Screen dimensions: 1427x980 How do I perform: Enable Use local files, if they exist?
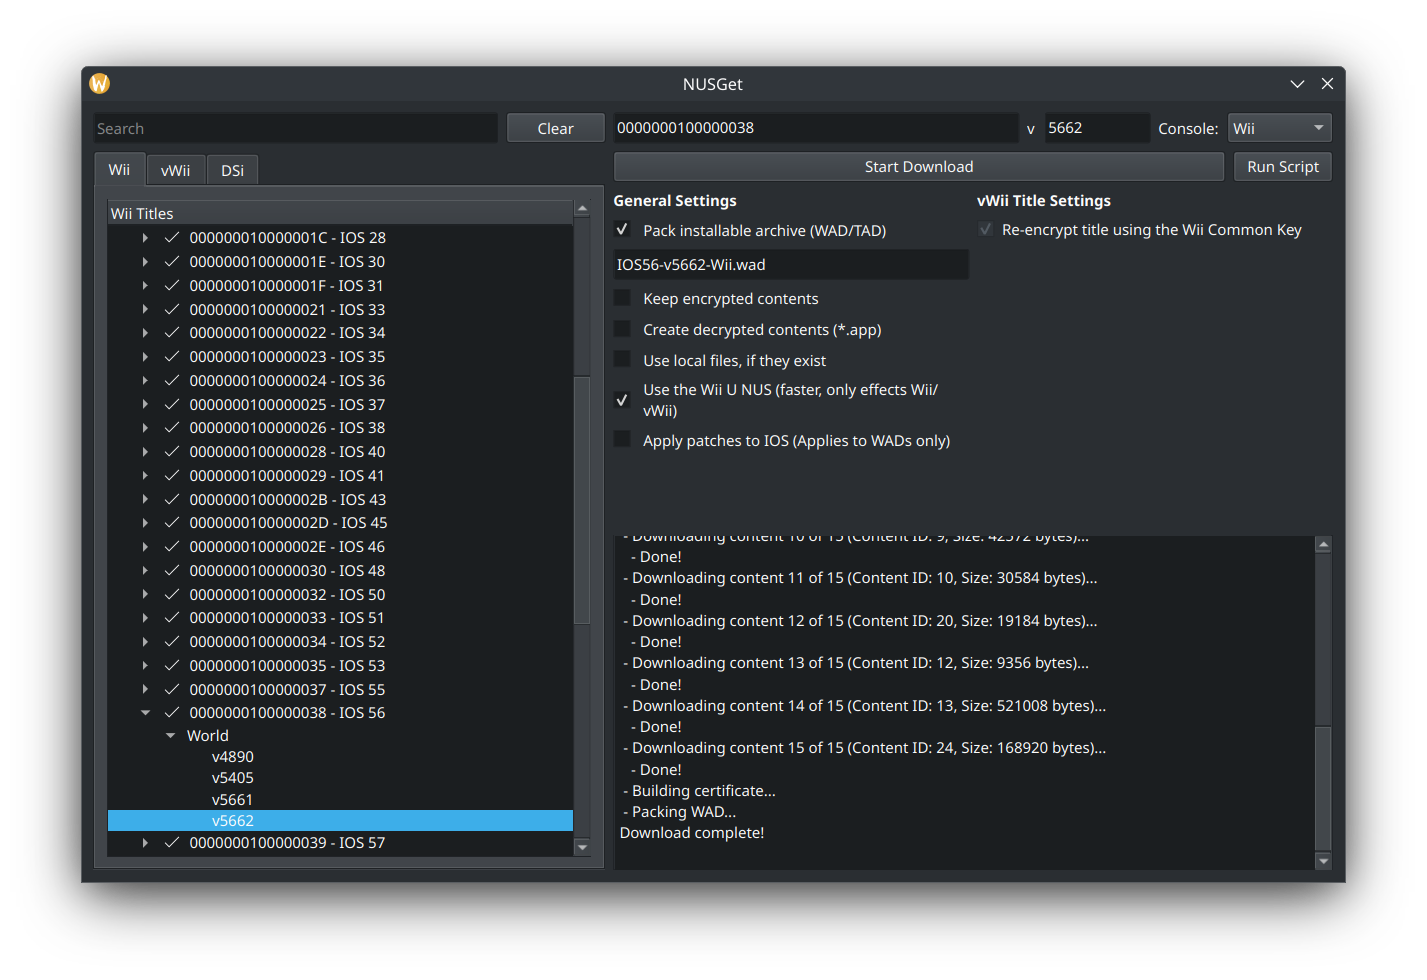coord(622,360)
